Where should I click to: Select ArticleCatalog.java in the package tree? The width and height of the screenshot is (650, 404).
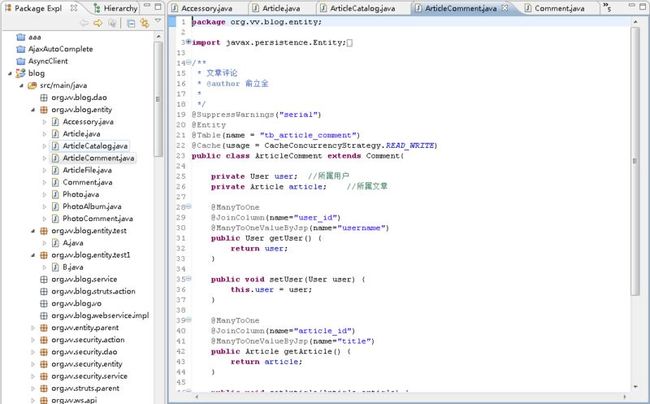tap(95, 146)
